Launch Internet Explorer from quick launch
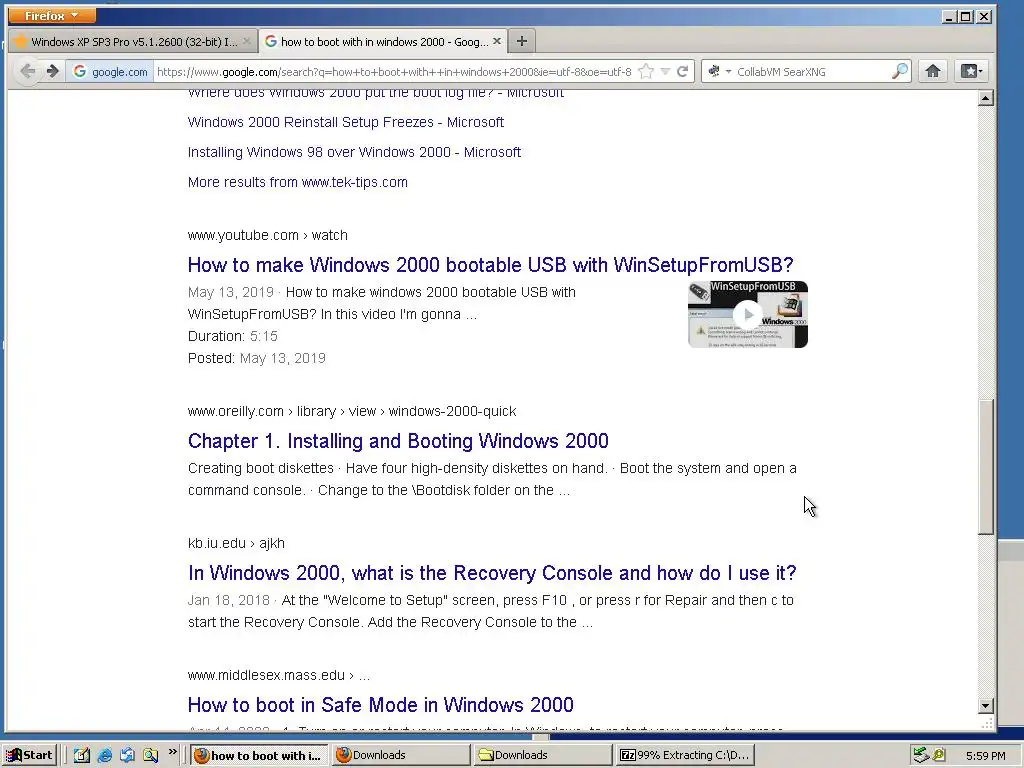The image size is (1024, 768). tap(104, 755)
